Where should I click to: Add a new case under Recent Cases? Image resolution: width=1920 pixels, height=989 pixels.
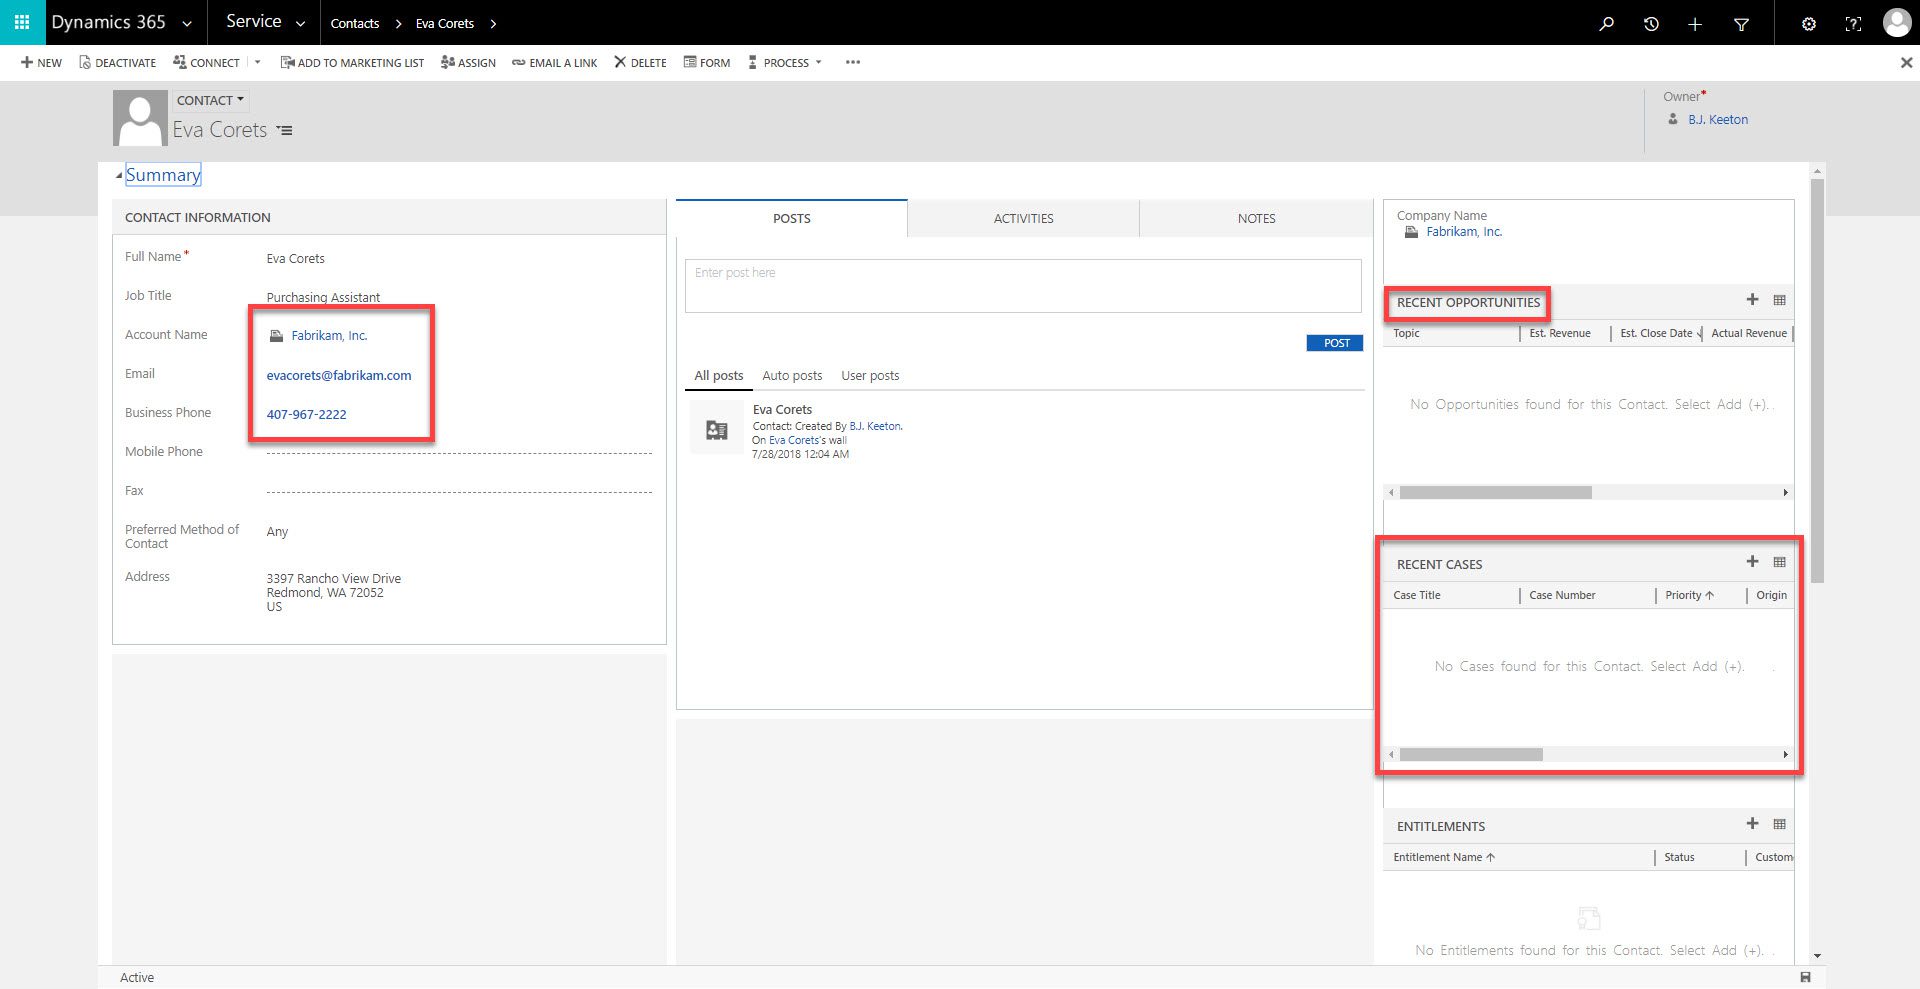pyautogui.click(x=1752, y=562)
